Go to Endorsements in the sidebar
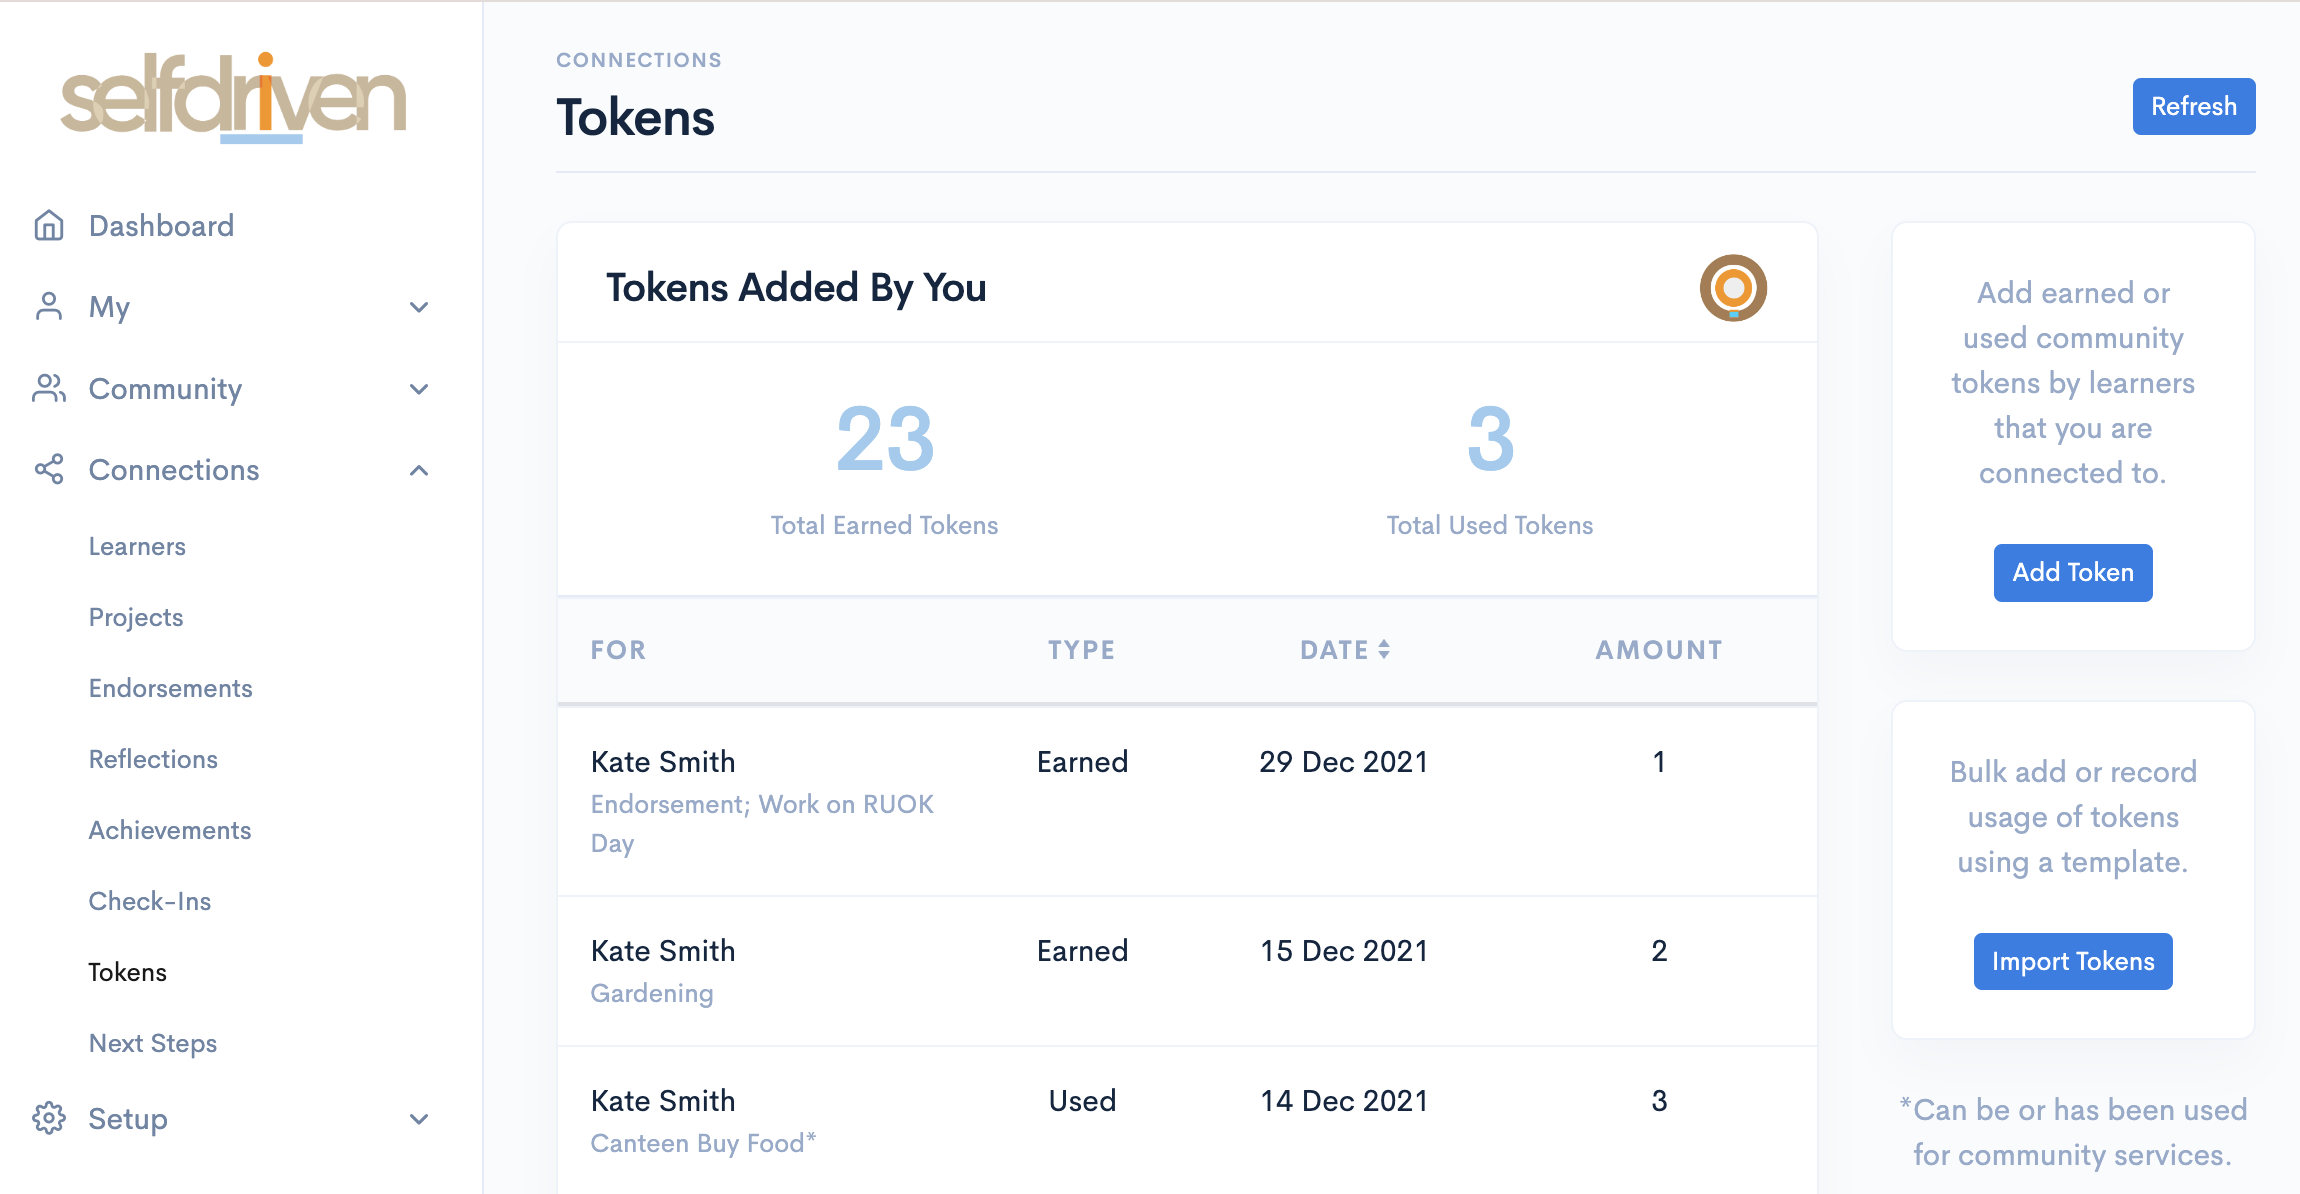The height and width of the screenshot is (1194, 2300). point(170,689)
